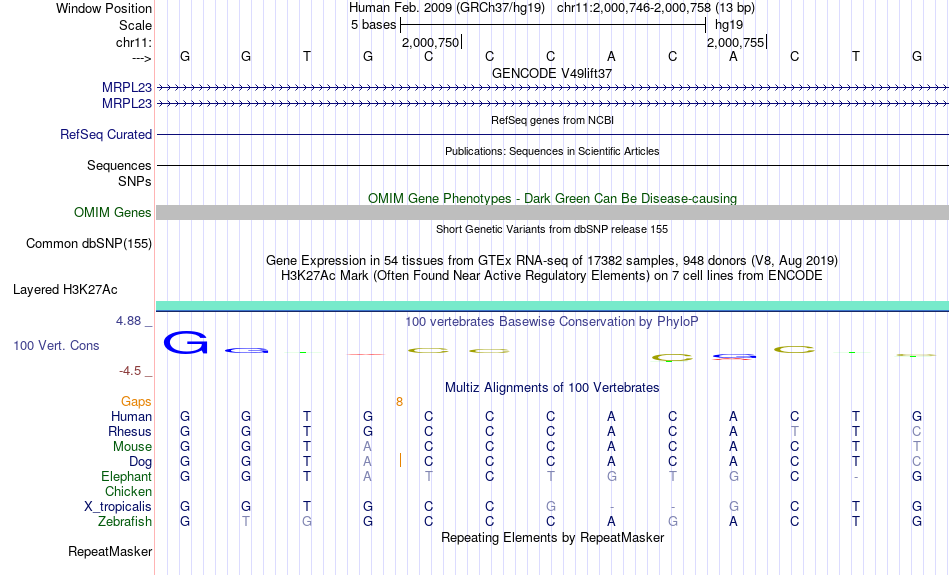
Task: Click the base sequence arrow label
Action: (141, 58)
